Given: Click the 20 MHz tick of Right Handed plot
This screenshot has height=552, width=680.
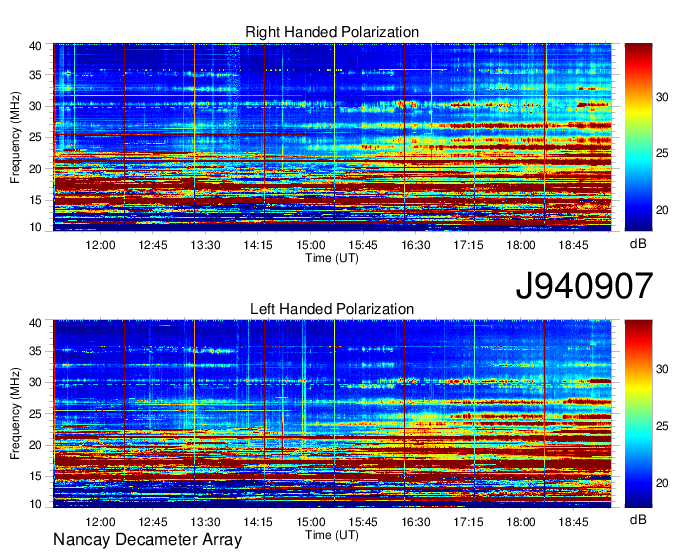Looking at the screenshot, I should point(35,169).
